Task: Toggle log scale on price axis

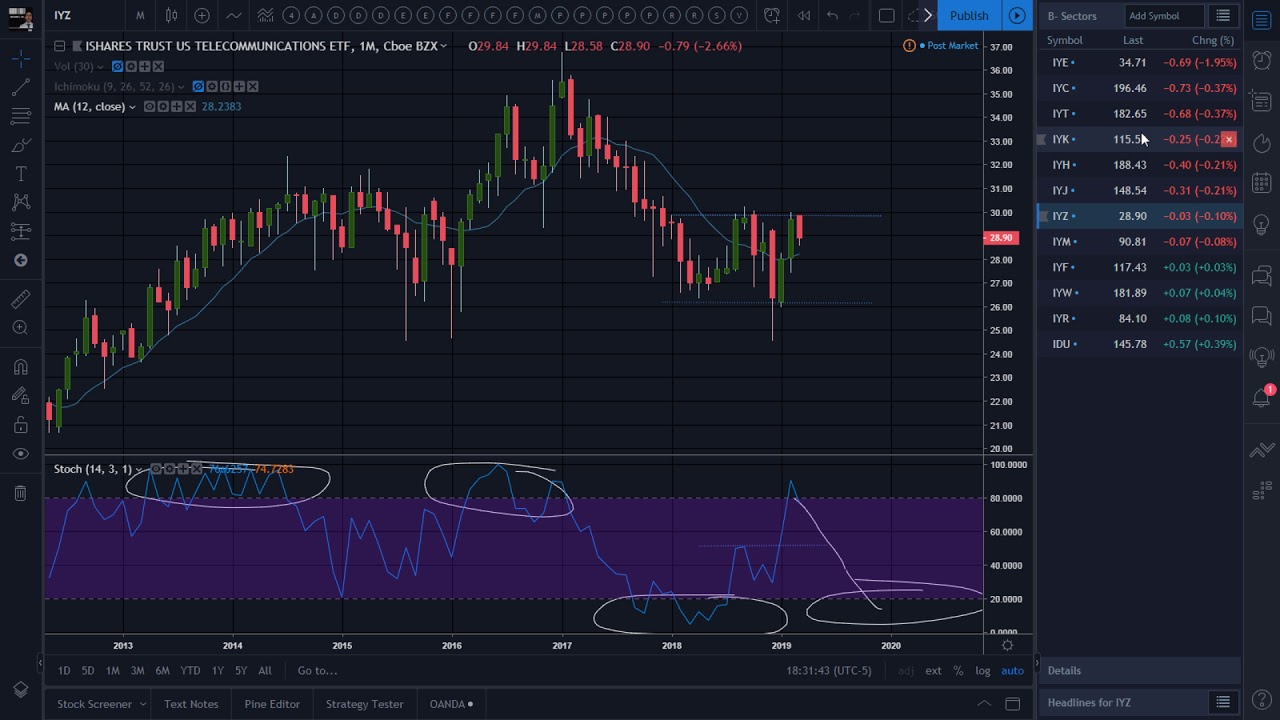Action: pos(982,671)
